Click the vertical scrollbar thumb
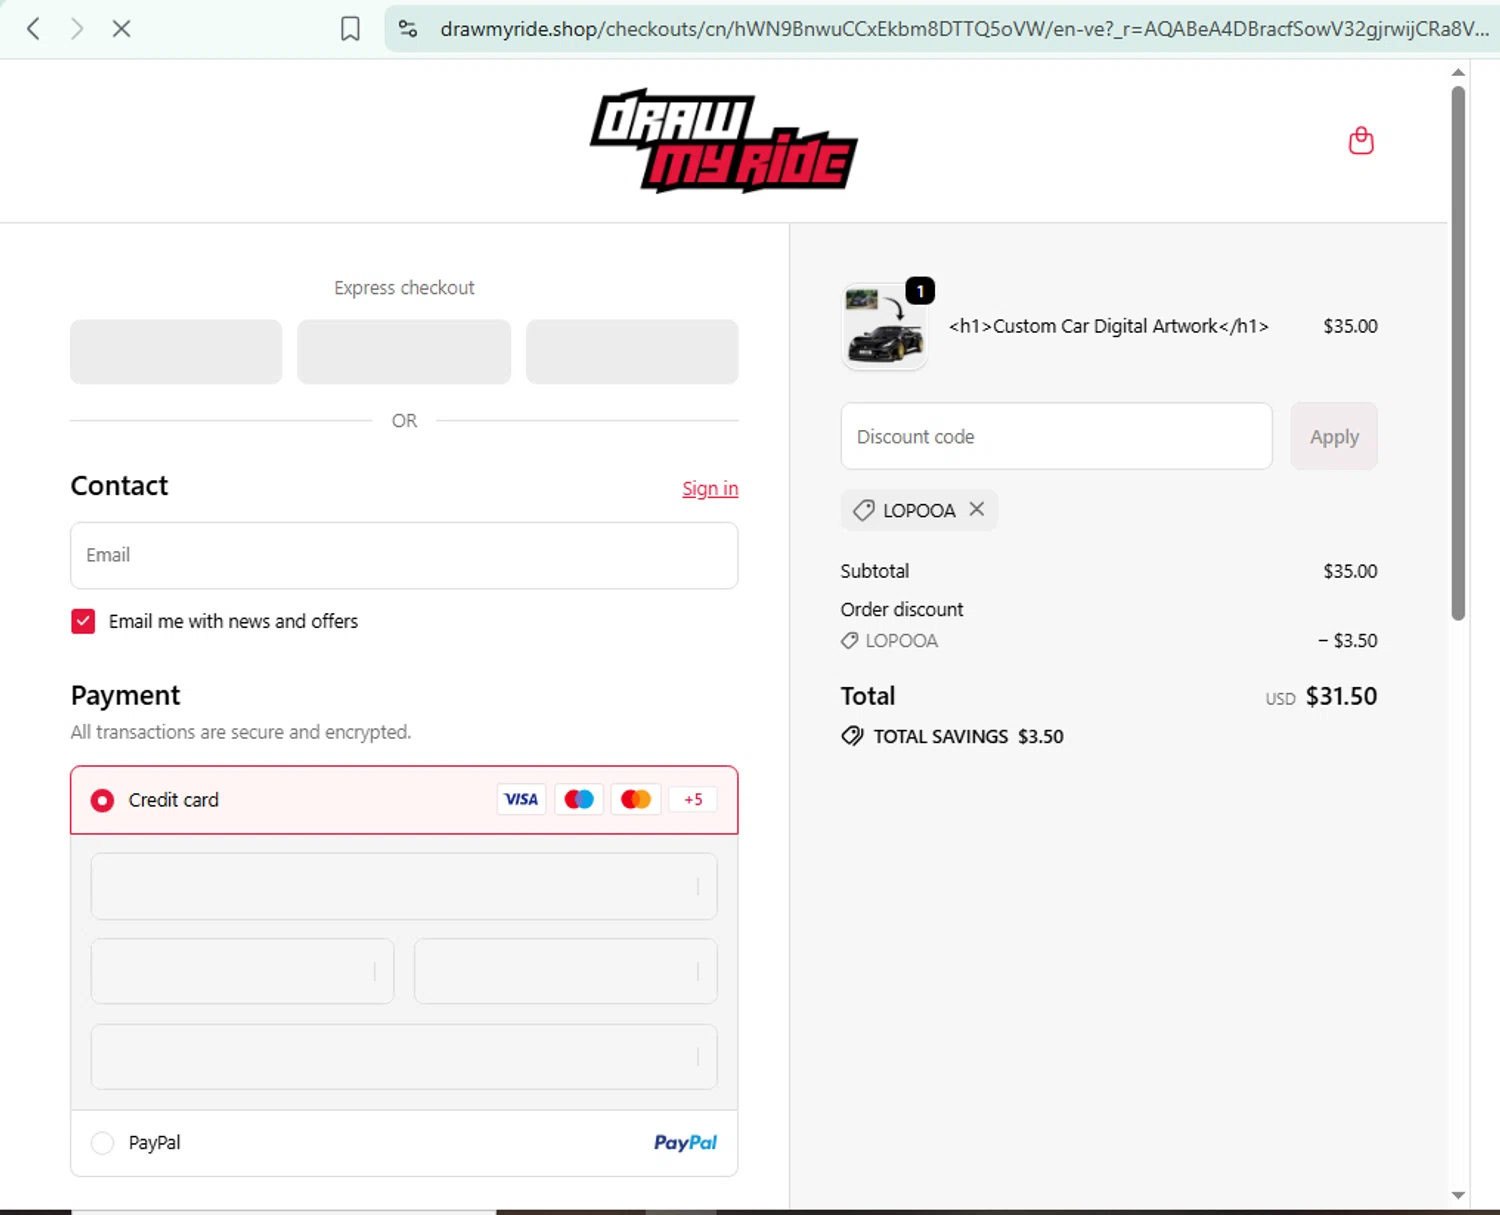This screenshot has height=1215, width=1500. pos(1458,352)
